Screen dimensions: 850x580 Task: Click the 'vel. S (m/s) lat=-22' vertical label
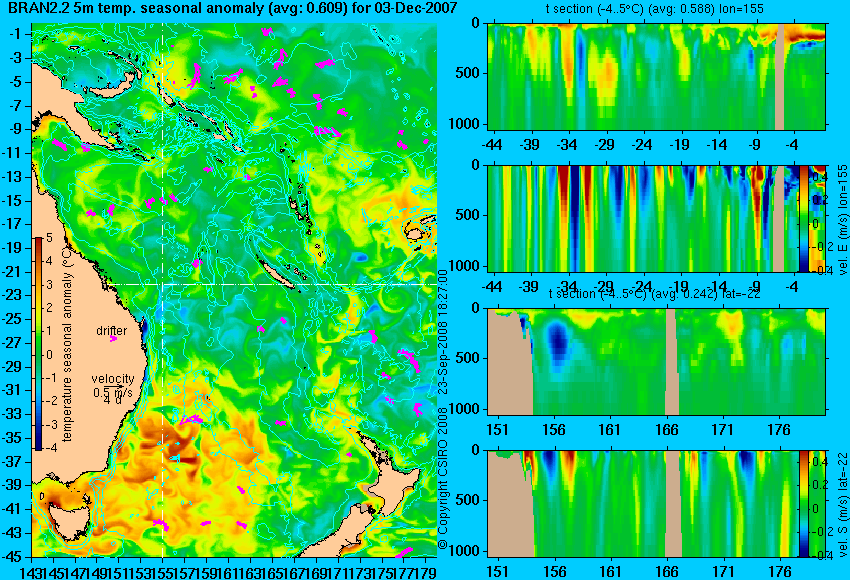[x=843, y=504]
